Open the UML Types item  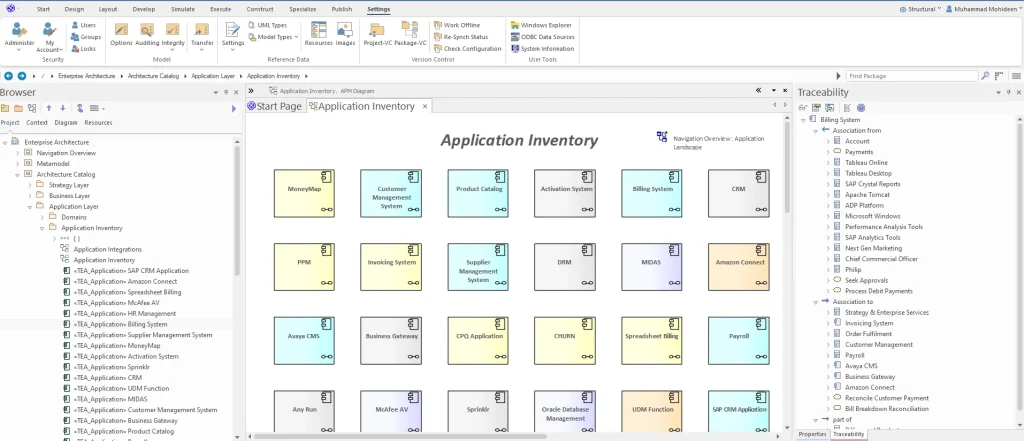(266, 25)
